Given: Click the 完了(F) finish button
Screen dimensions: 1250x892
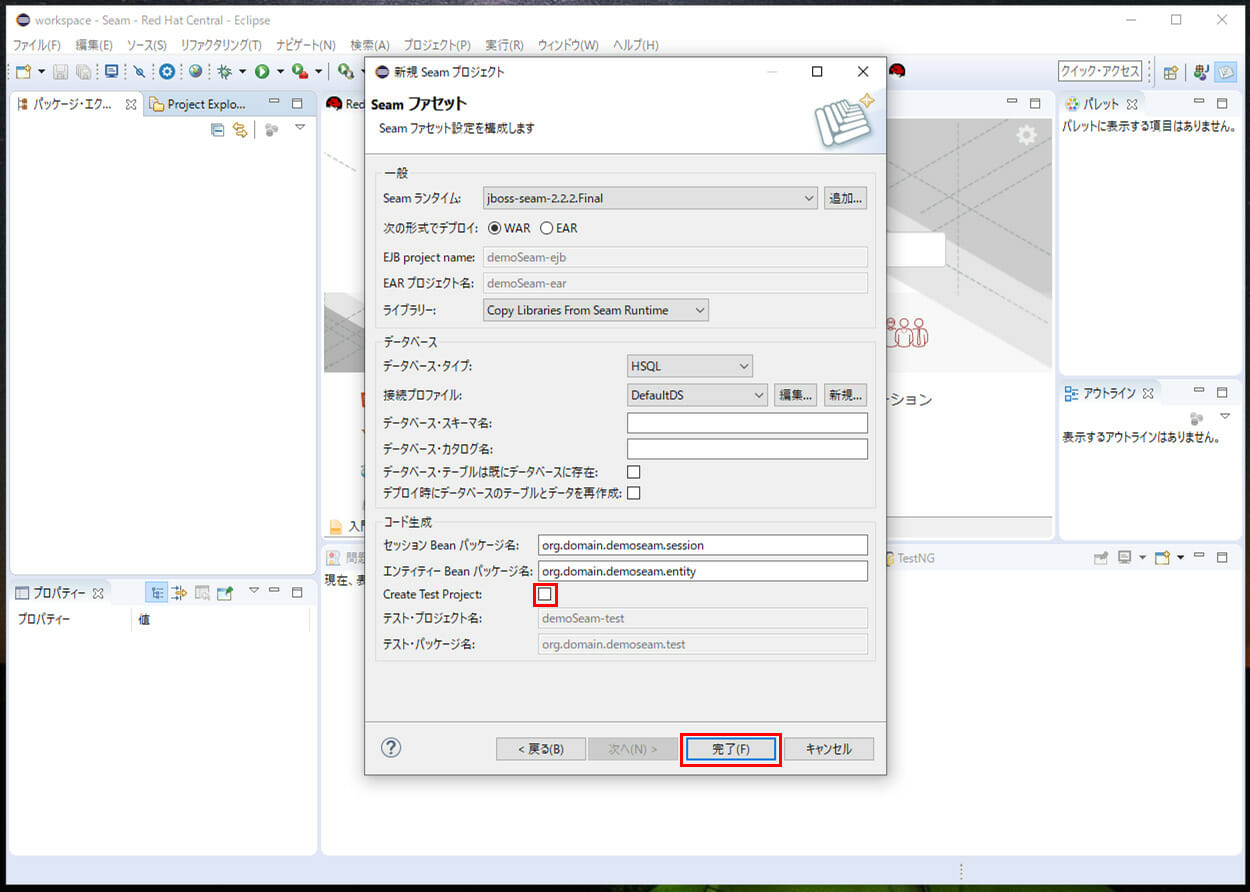Looking at the screenshot, I should pos(730,749).
